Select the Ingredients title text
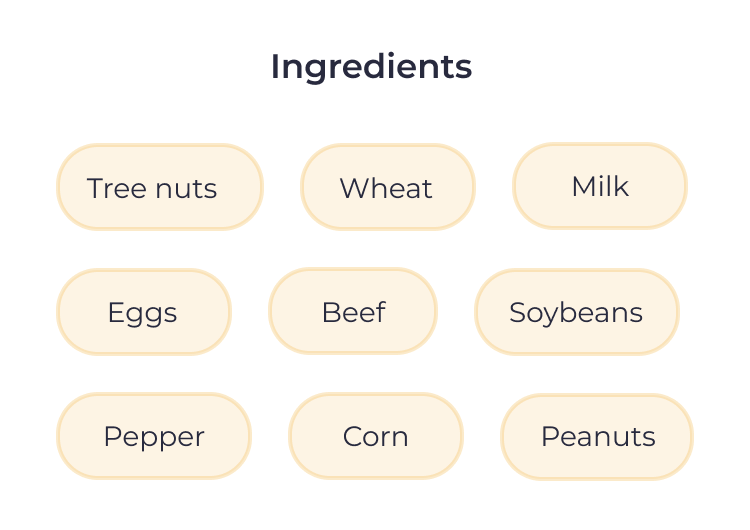Image resolution: width=750 pixels, height=530 pixels. tap(371, 67)
